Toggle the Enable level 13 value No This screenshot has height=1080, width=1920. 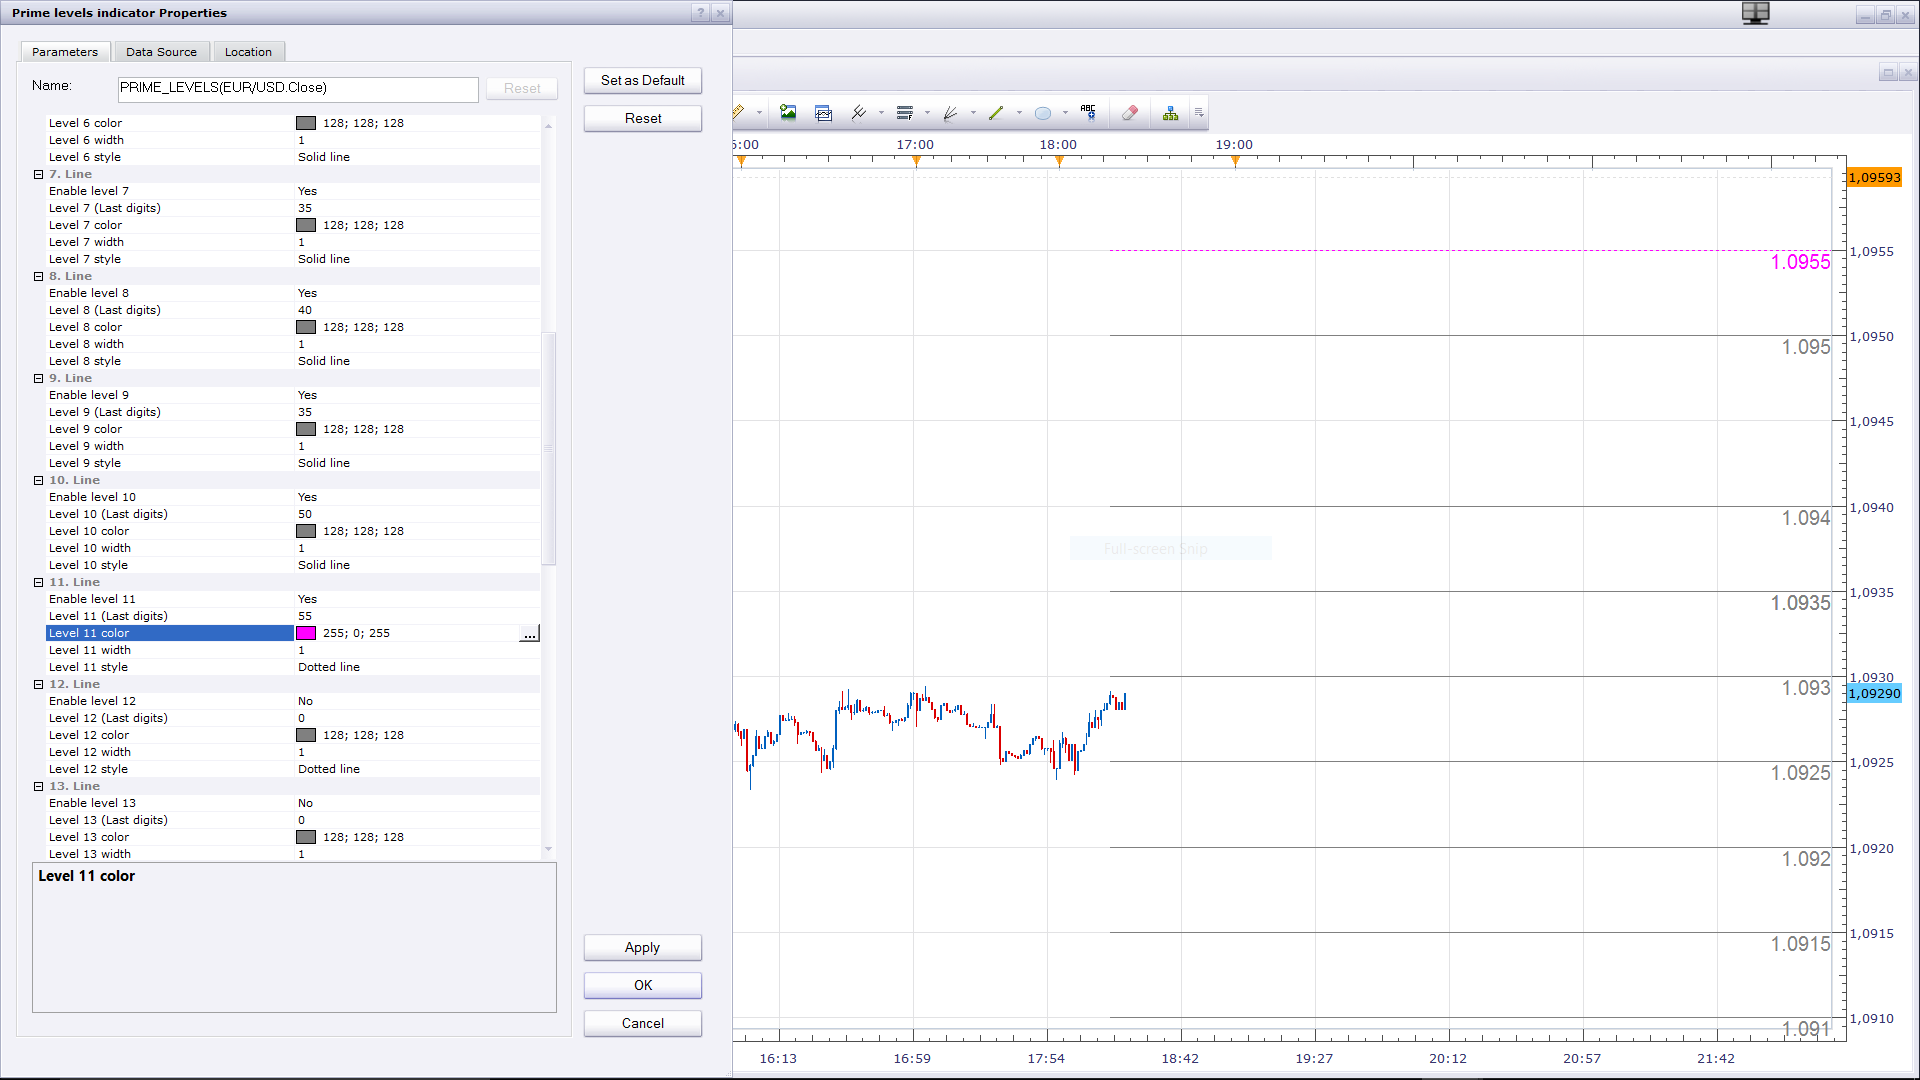point(305,803)
